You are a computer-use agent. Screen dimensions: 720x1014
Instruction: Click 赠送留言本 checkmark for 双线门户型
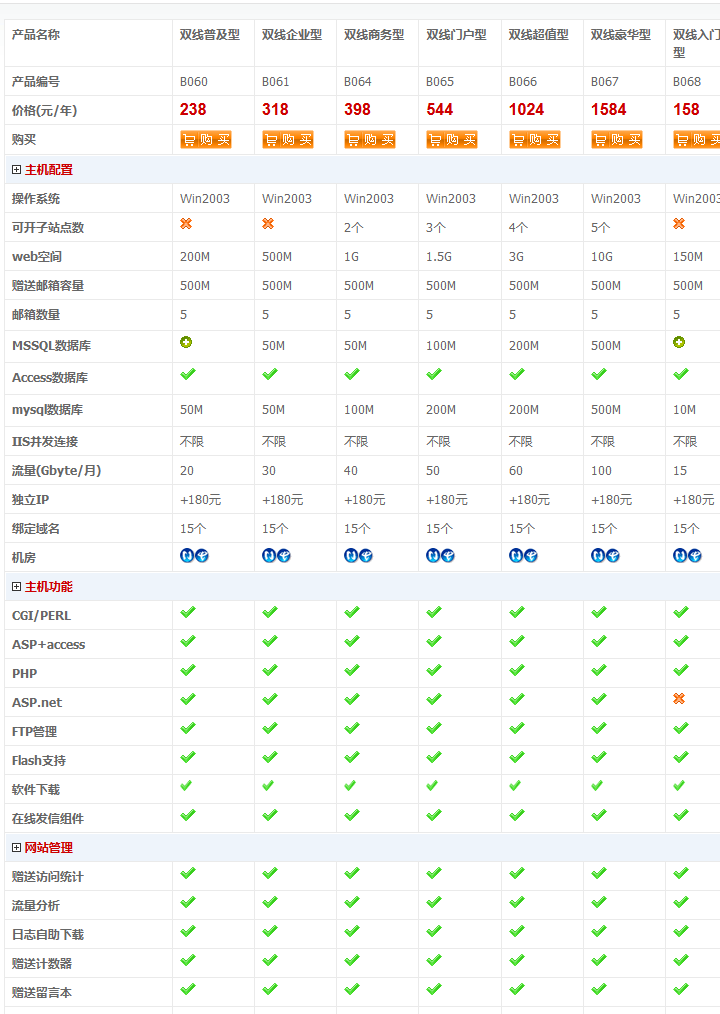coord(434,989)
